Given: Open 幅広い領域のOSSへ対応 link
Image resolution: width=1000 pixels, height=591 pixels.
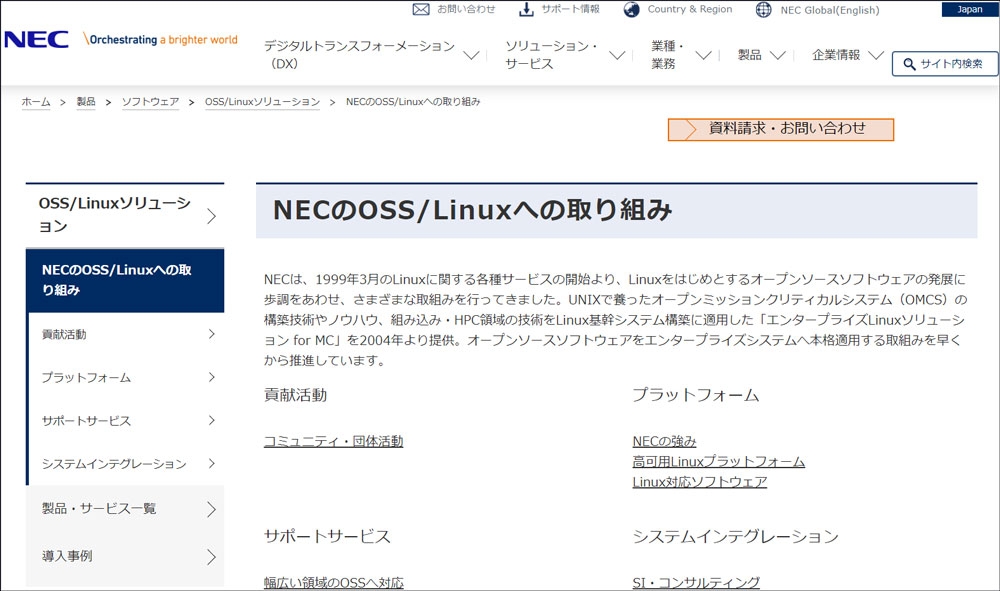Looking at the screenshot, I should pyautogui.click(x=334, y=583).
